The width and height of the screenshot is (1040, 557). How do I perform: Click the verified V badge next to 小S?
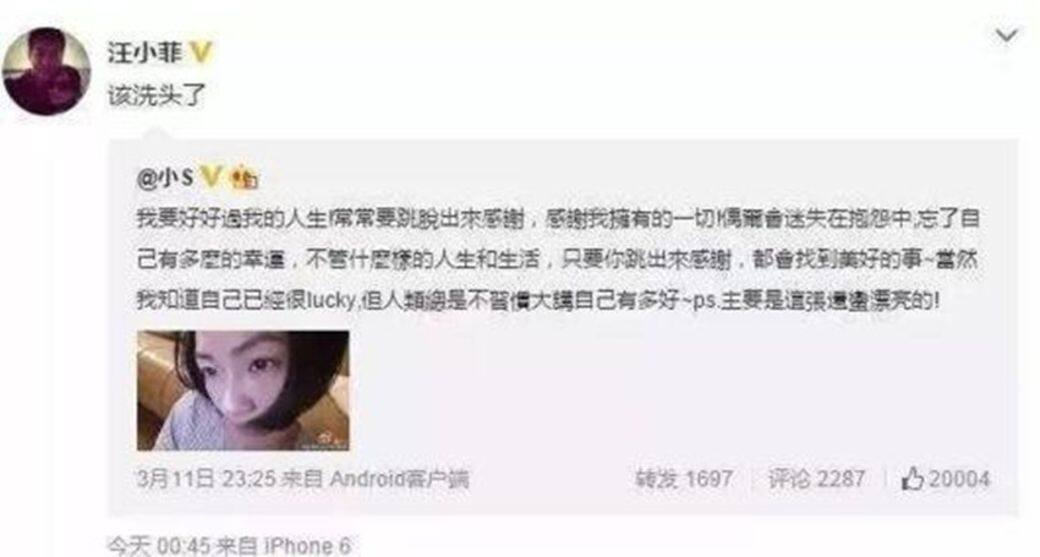click(x=211, y=177)
